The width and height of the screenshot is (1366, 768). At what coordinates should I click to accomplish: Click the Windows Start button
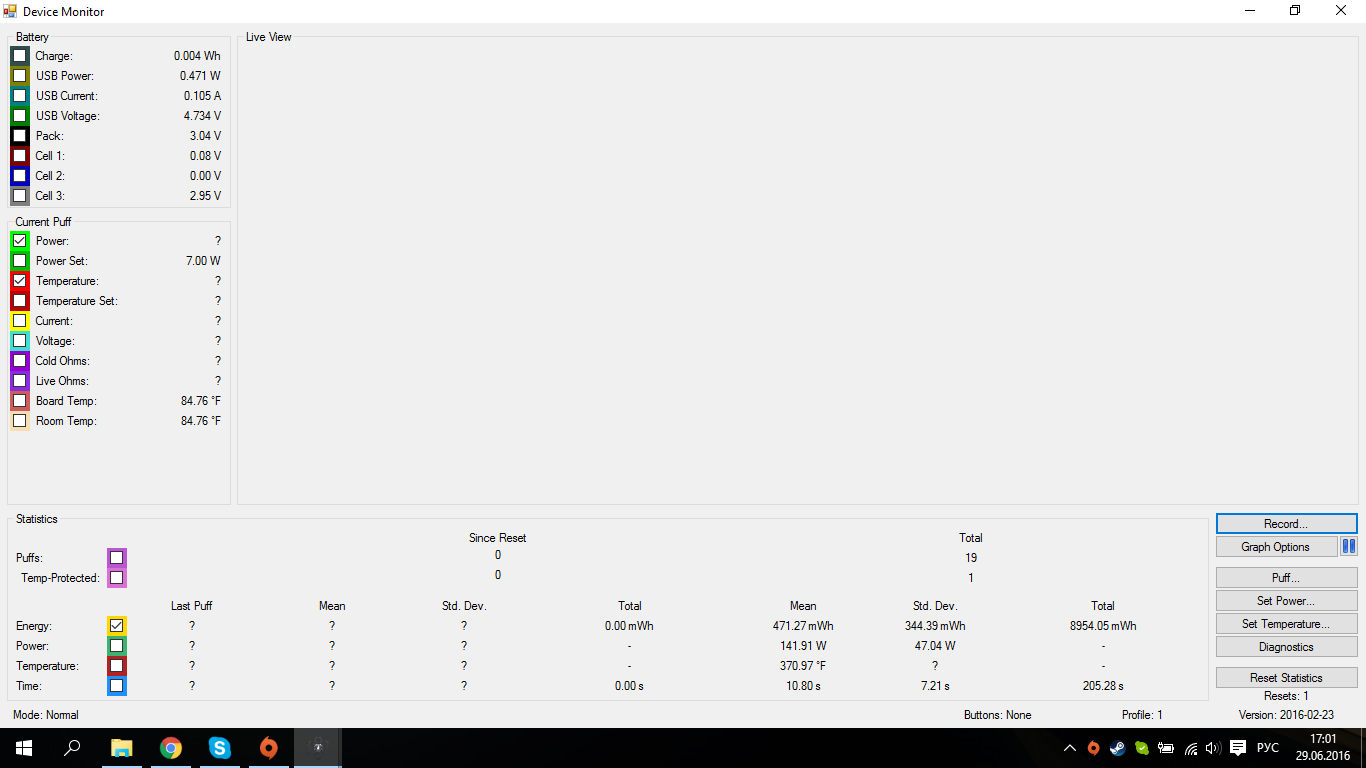(x=24, y=748)
